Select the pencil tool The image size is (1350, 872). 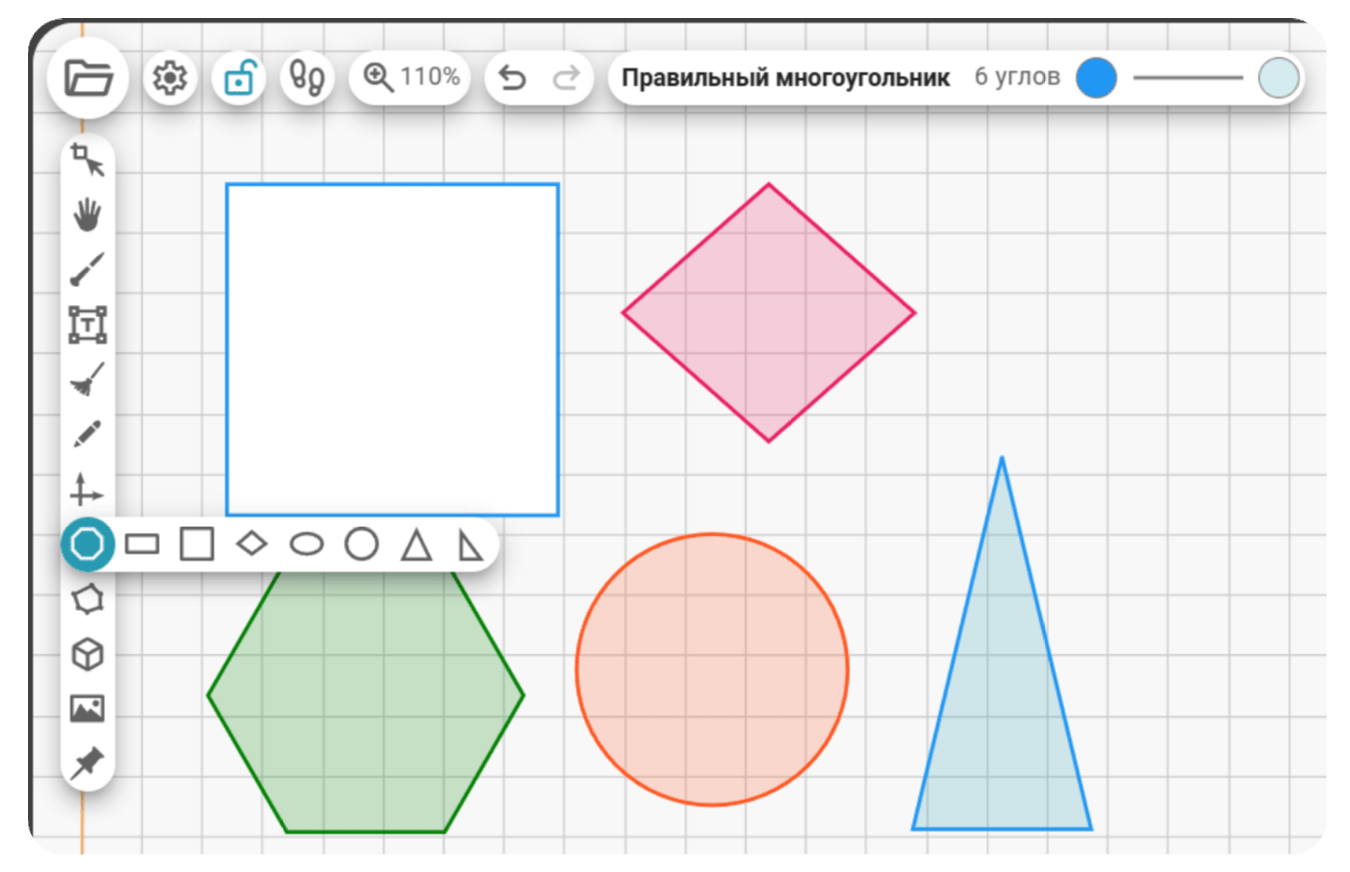[88, 435]
